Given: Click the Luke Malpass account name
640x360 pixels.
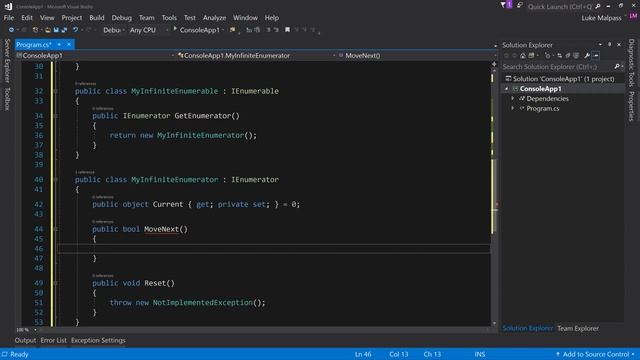Looking at the screenshot, I should tap(601, 18).
